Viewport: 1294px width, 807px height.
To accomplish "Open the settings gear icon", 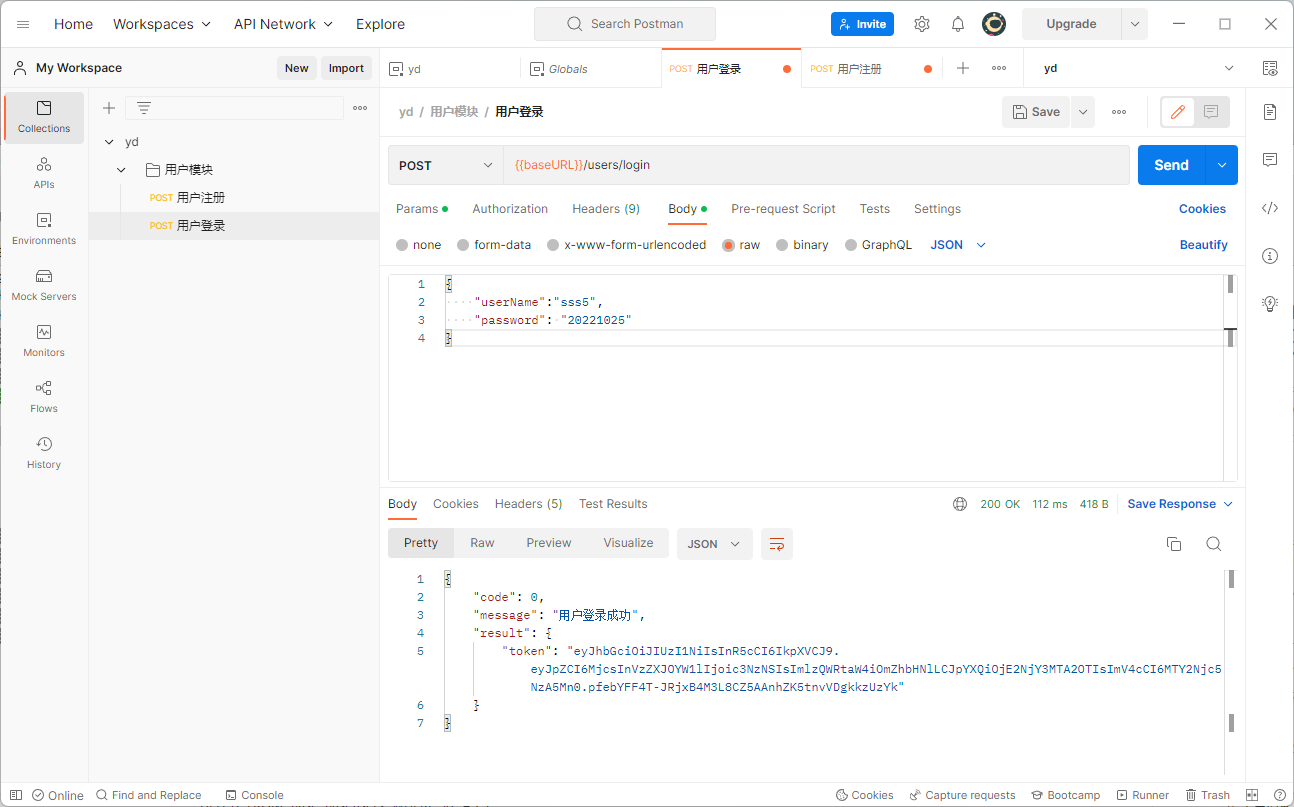I will 922,24.
